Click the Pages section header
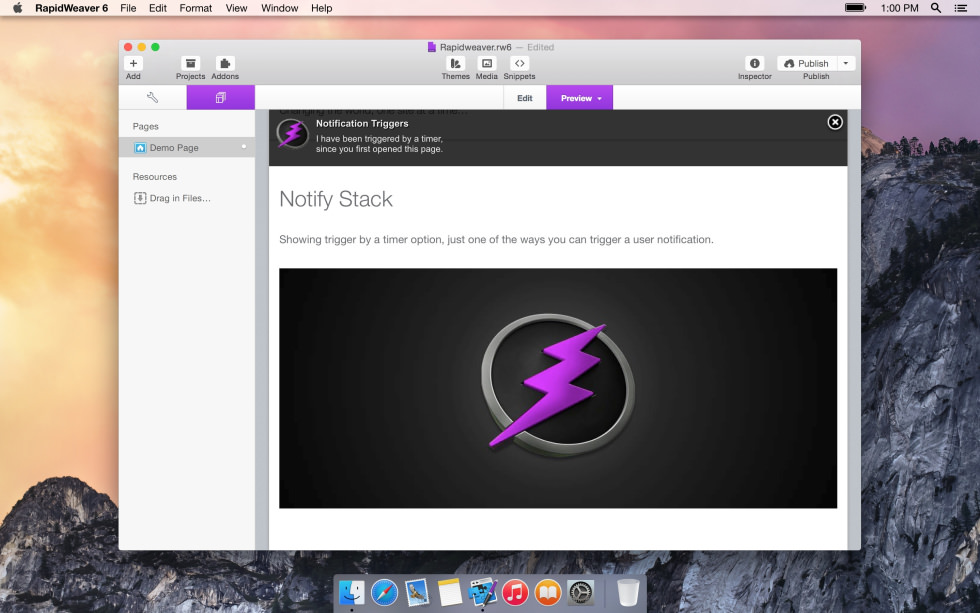The width and height of the screenshot is (980, 613). [x=146, y=126]
